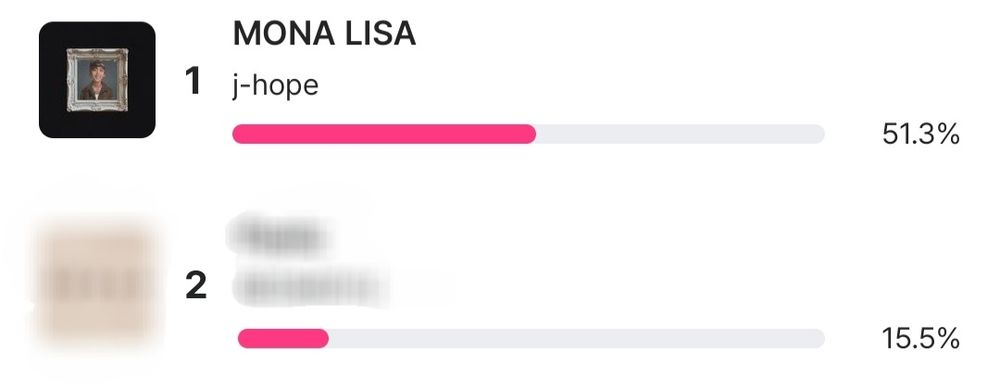This screenshot has width=1000, height=392.
Task: Click the far right end of the second vote bar
Action: (817, 338)
